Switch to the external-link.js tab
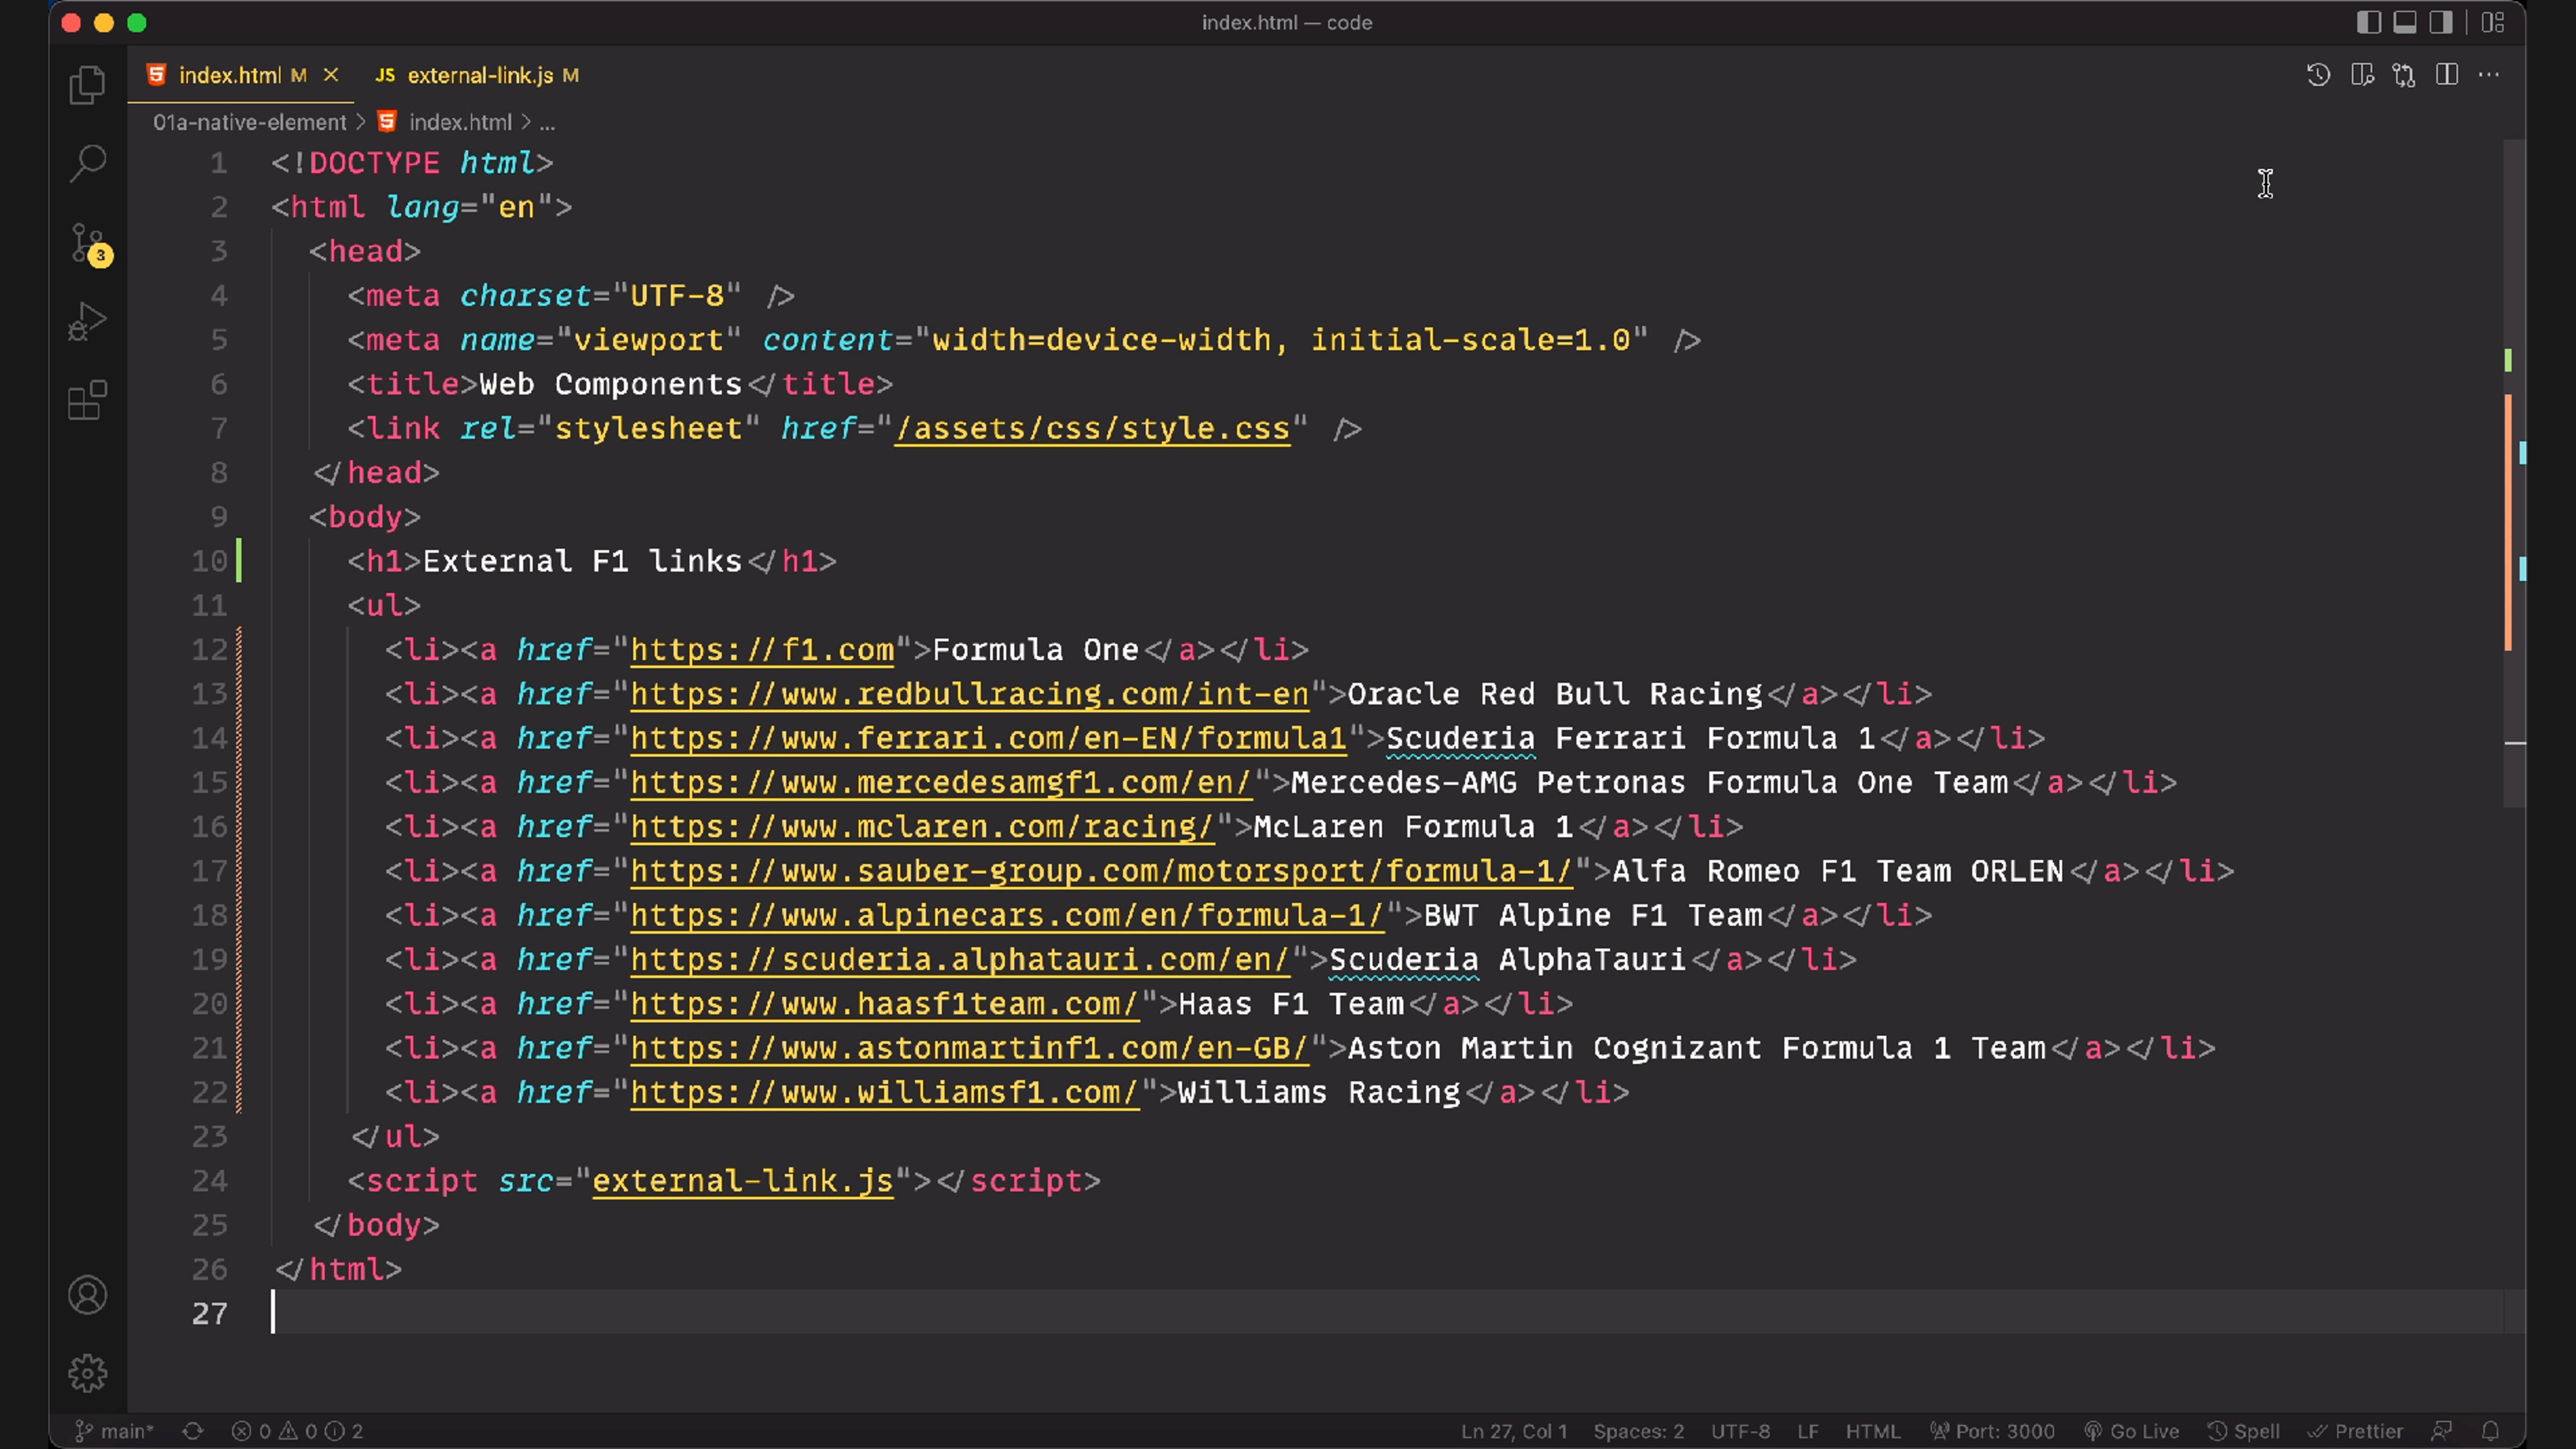 pos(479,75)
